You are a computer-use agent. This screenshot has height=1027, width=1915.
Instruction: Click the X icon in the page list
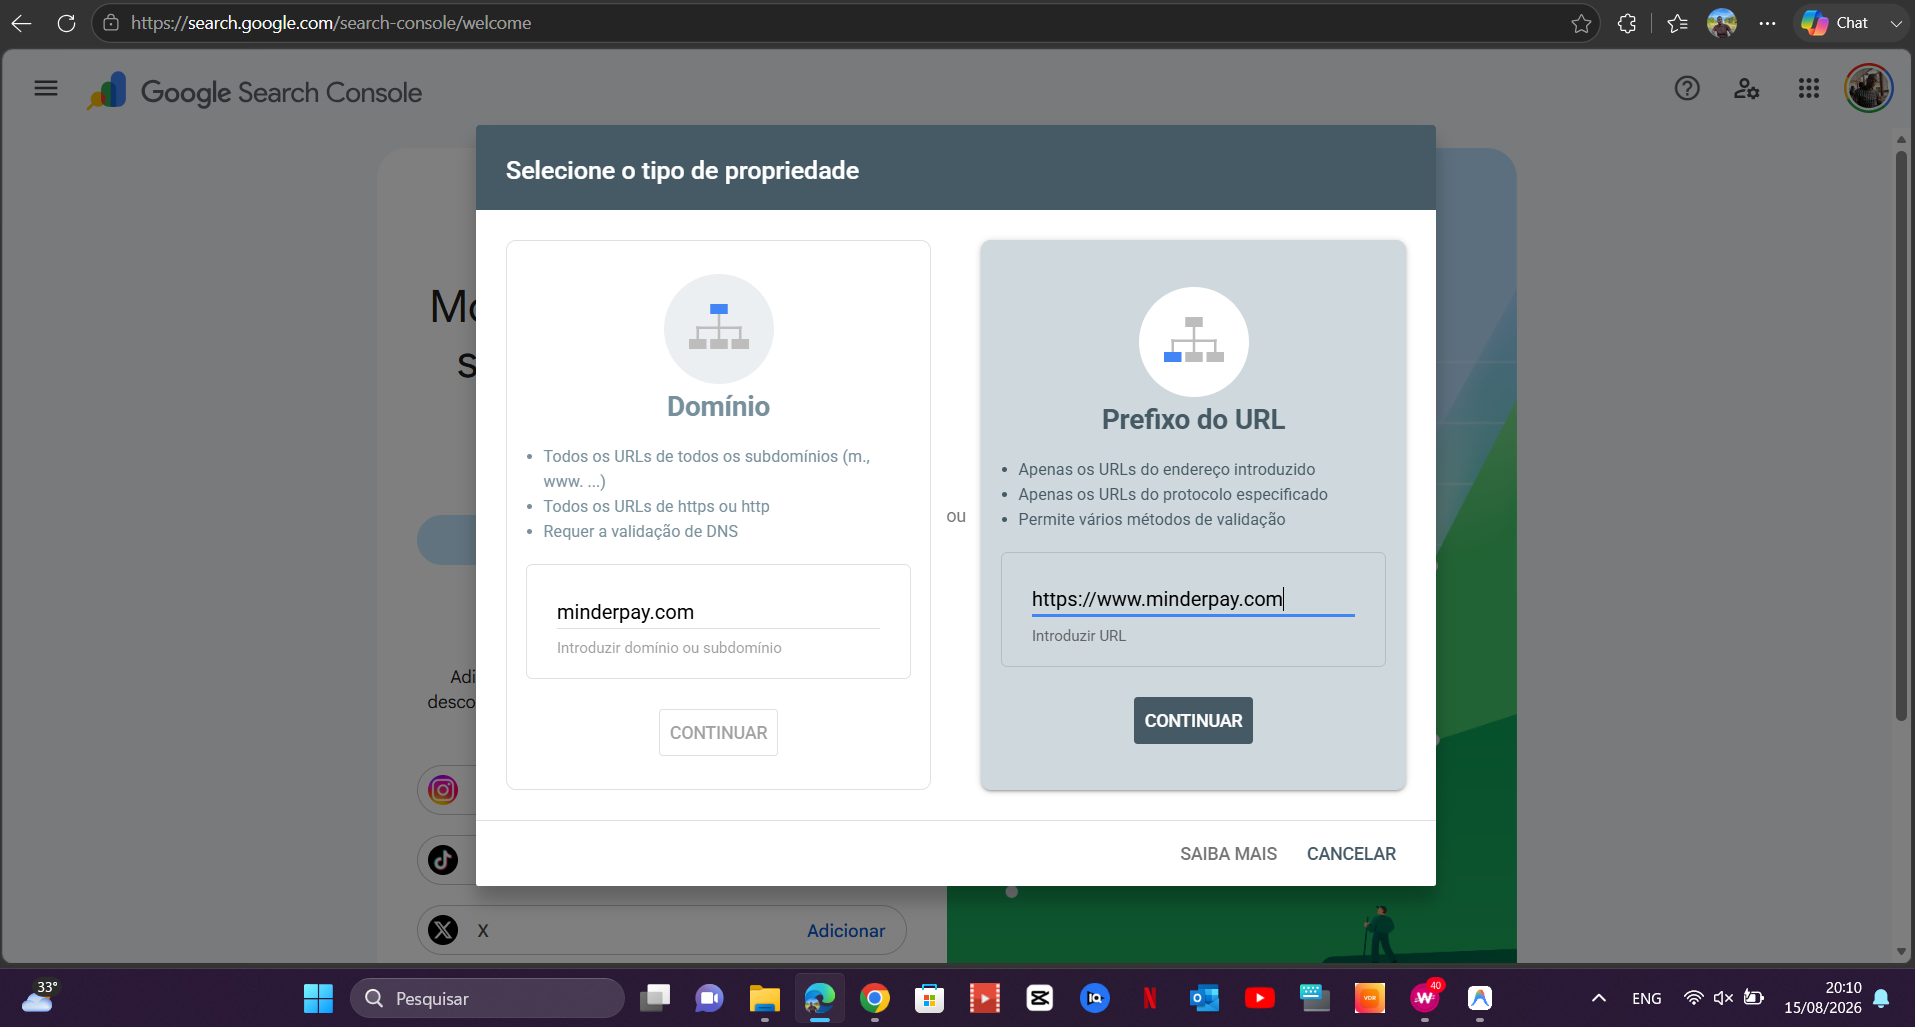coord(443,930)
